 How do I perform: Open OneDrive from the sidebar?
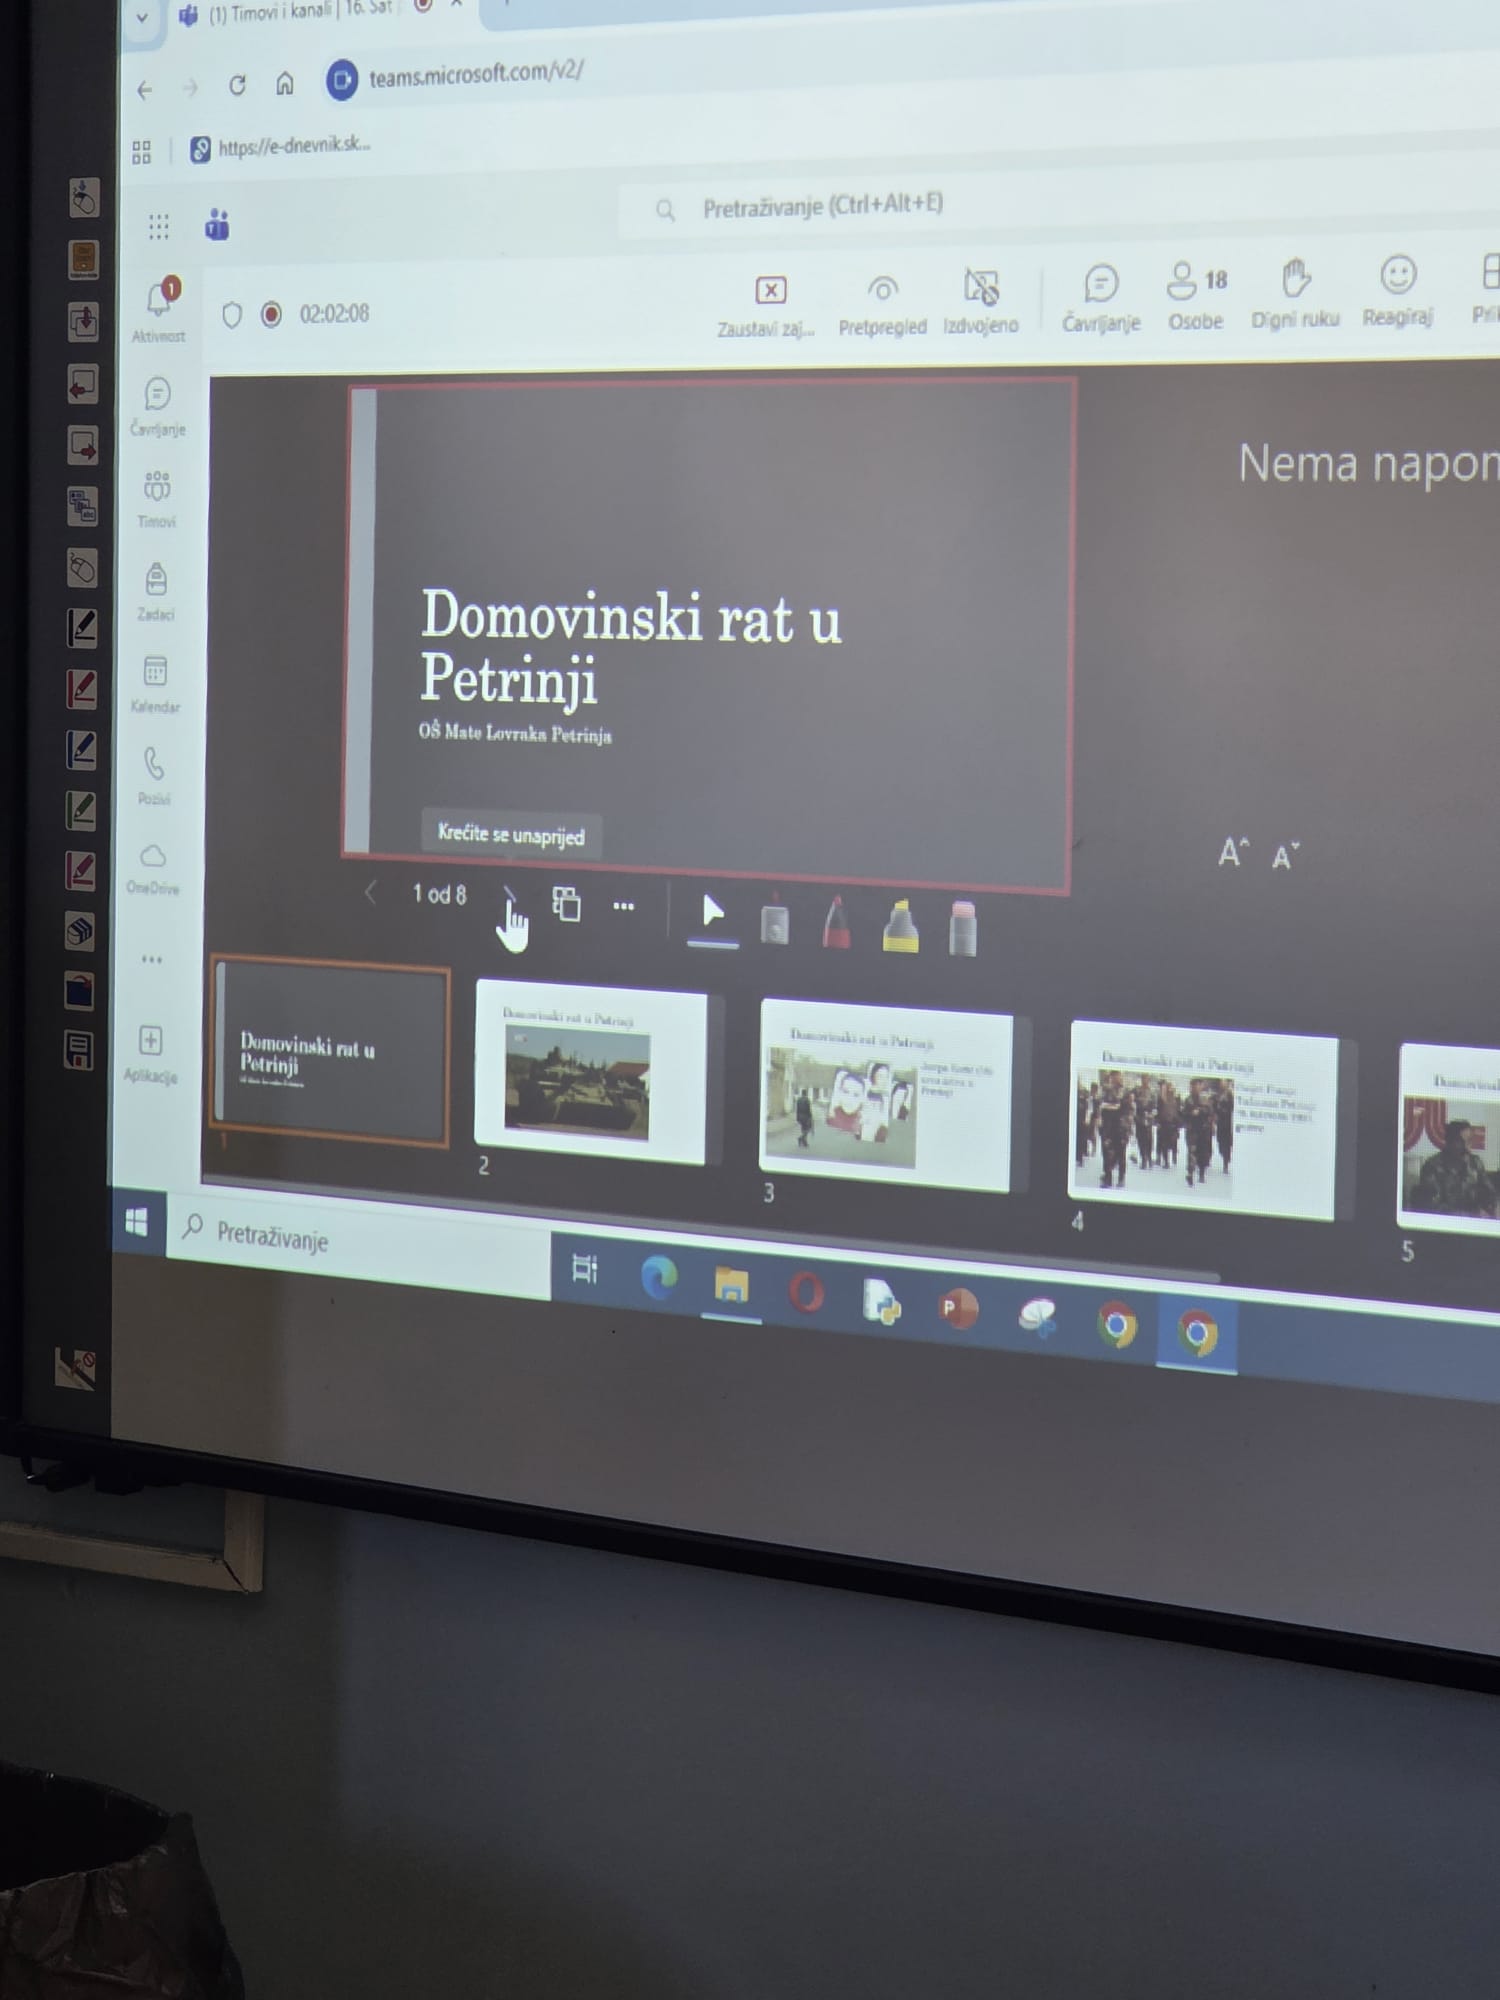pos(153,858)
